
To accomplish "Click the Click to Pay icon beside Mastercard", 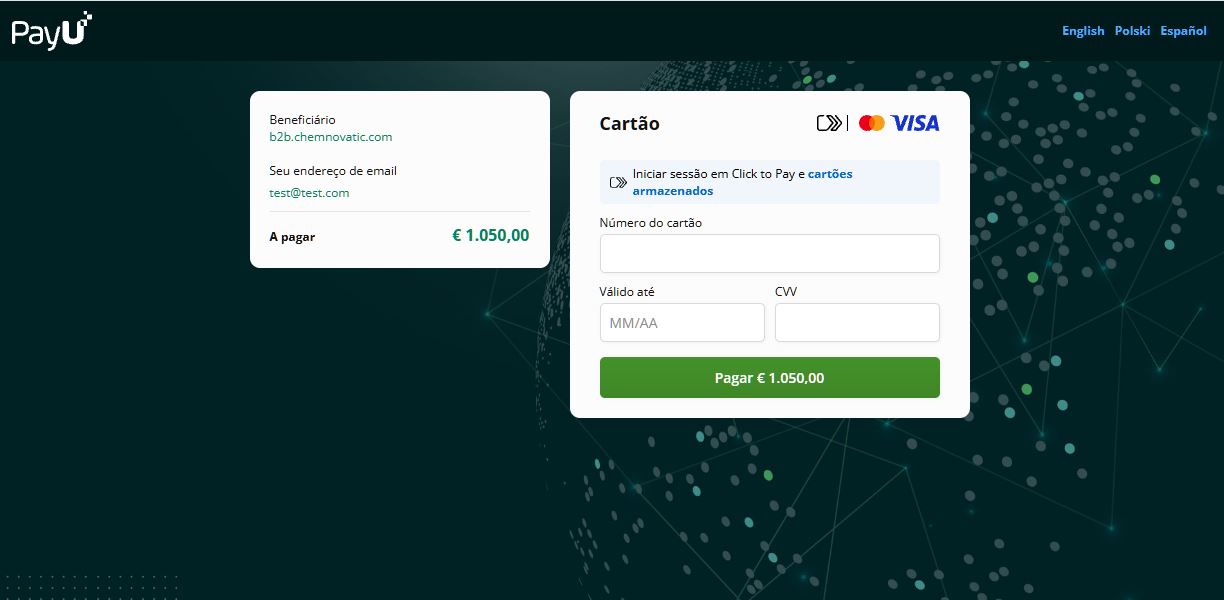I will click(x=829, y=123).
